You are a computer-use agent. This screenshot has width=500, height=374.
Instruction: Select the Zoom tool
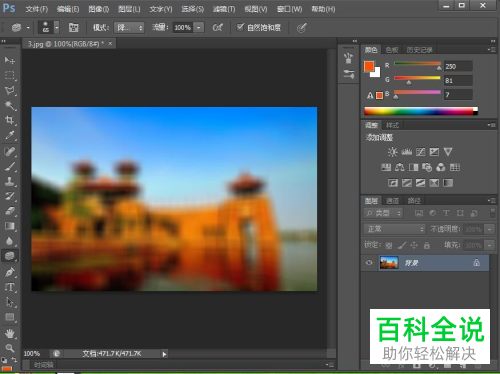[x=10, y=348]
